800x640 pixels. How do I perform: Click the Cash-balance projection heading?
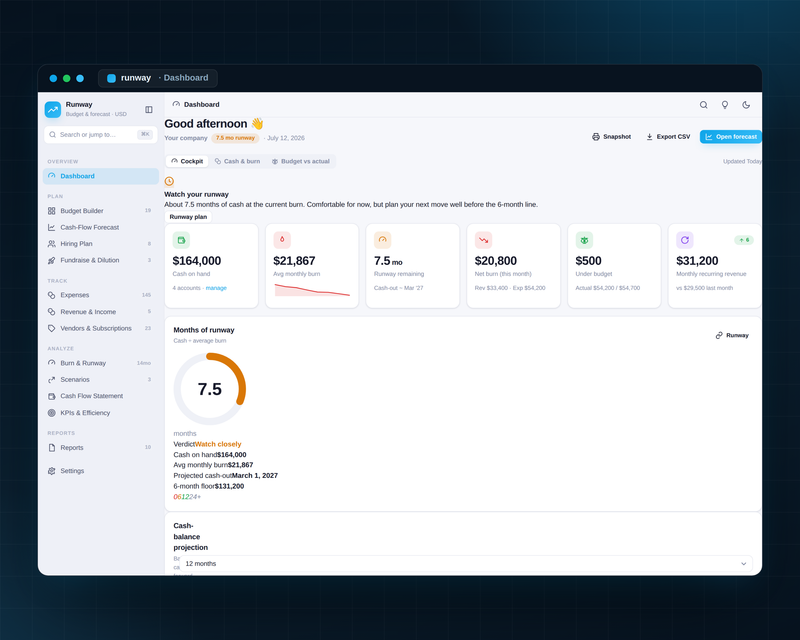point(190,536)
